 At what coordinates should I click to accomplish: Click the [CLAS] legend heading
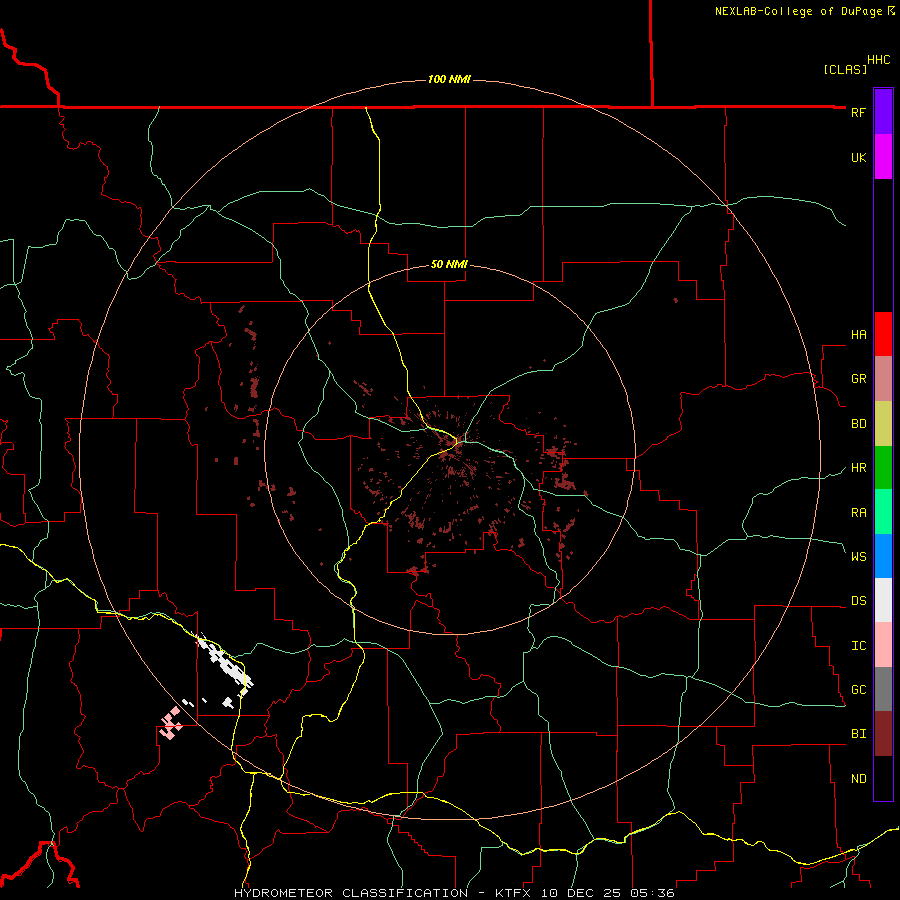point(845,69)
